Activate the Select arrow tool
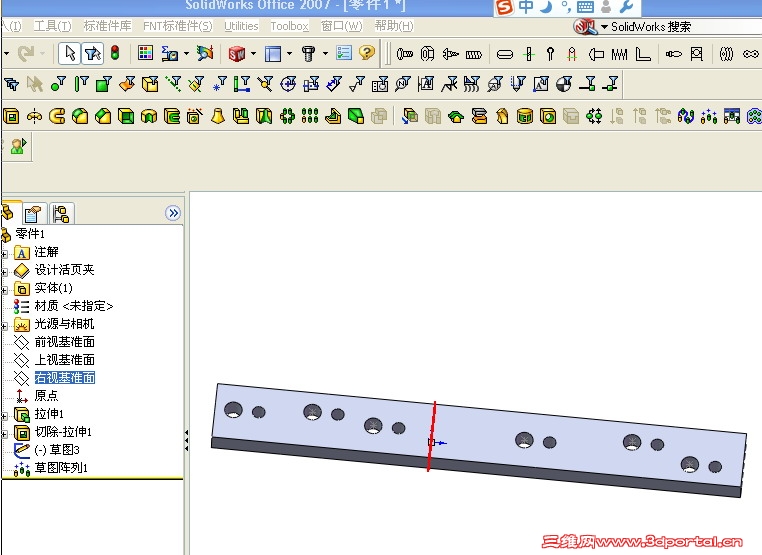The image size is (762, 555). (70, 53)
